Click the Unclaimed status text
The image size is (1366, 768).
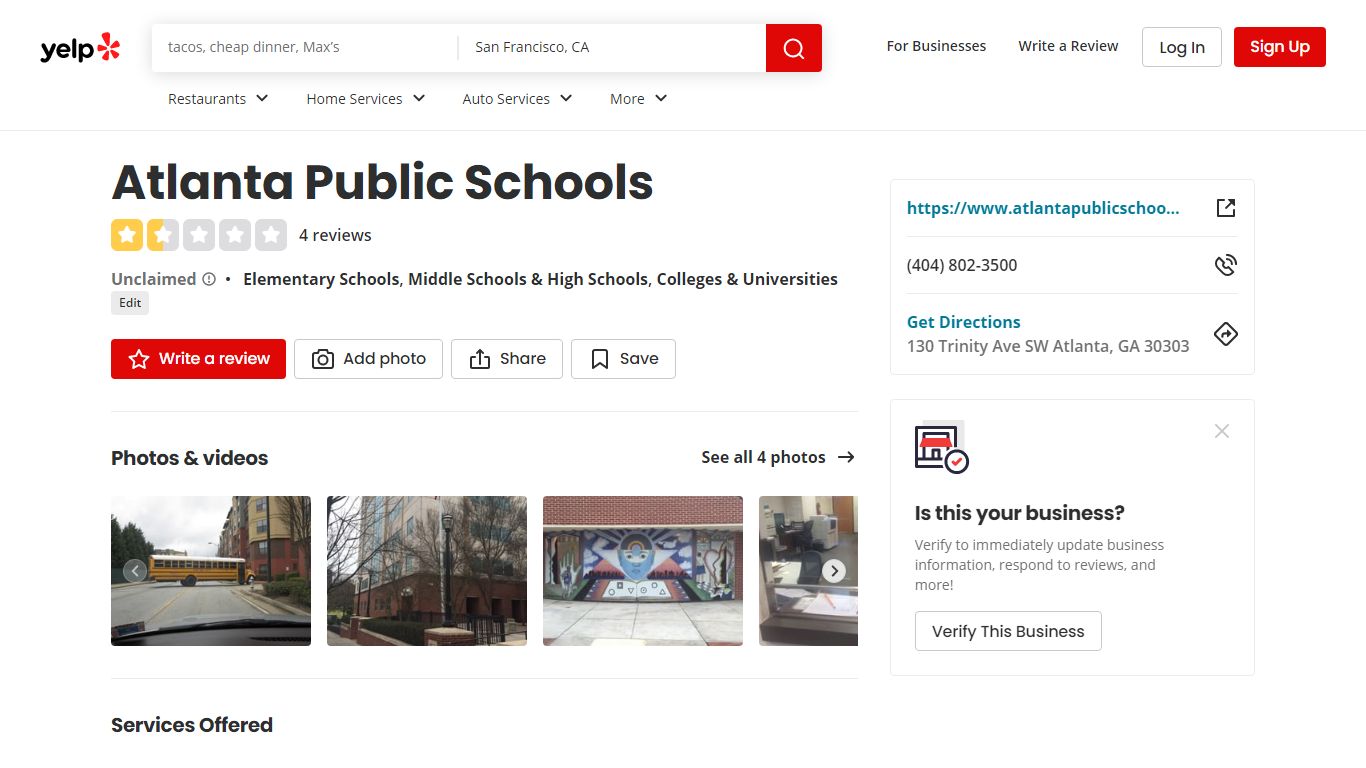tap(153, 279)
